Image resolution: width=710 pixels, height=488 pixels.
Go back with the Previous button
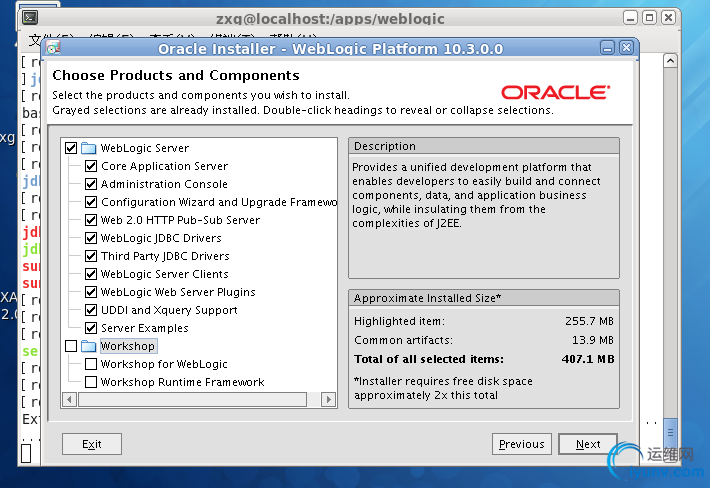point(522,444)
